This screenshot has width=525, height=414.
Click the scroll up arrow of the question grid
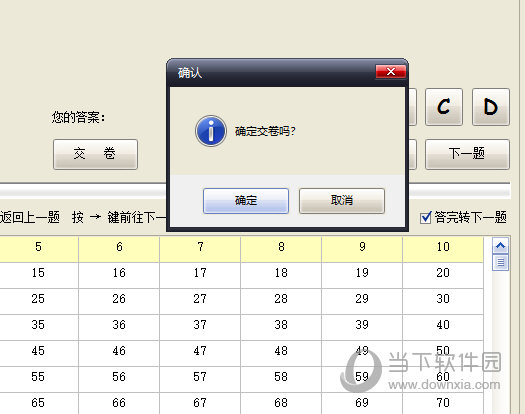click(501, 246)
